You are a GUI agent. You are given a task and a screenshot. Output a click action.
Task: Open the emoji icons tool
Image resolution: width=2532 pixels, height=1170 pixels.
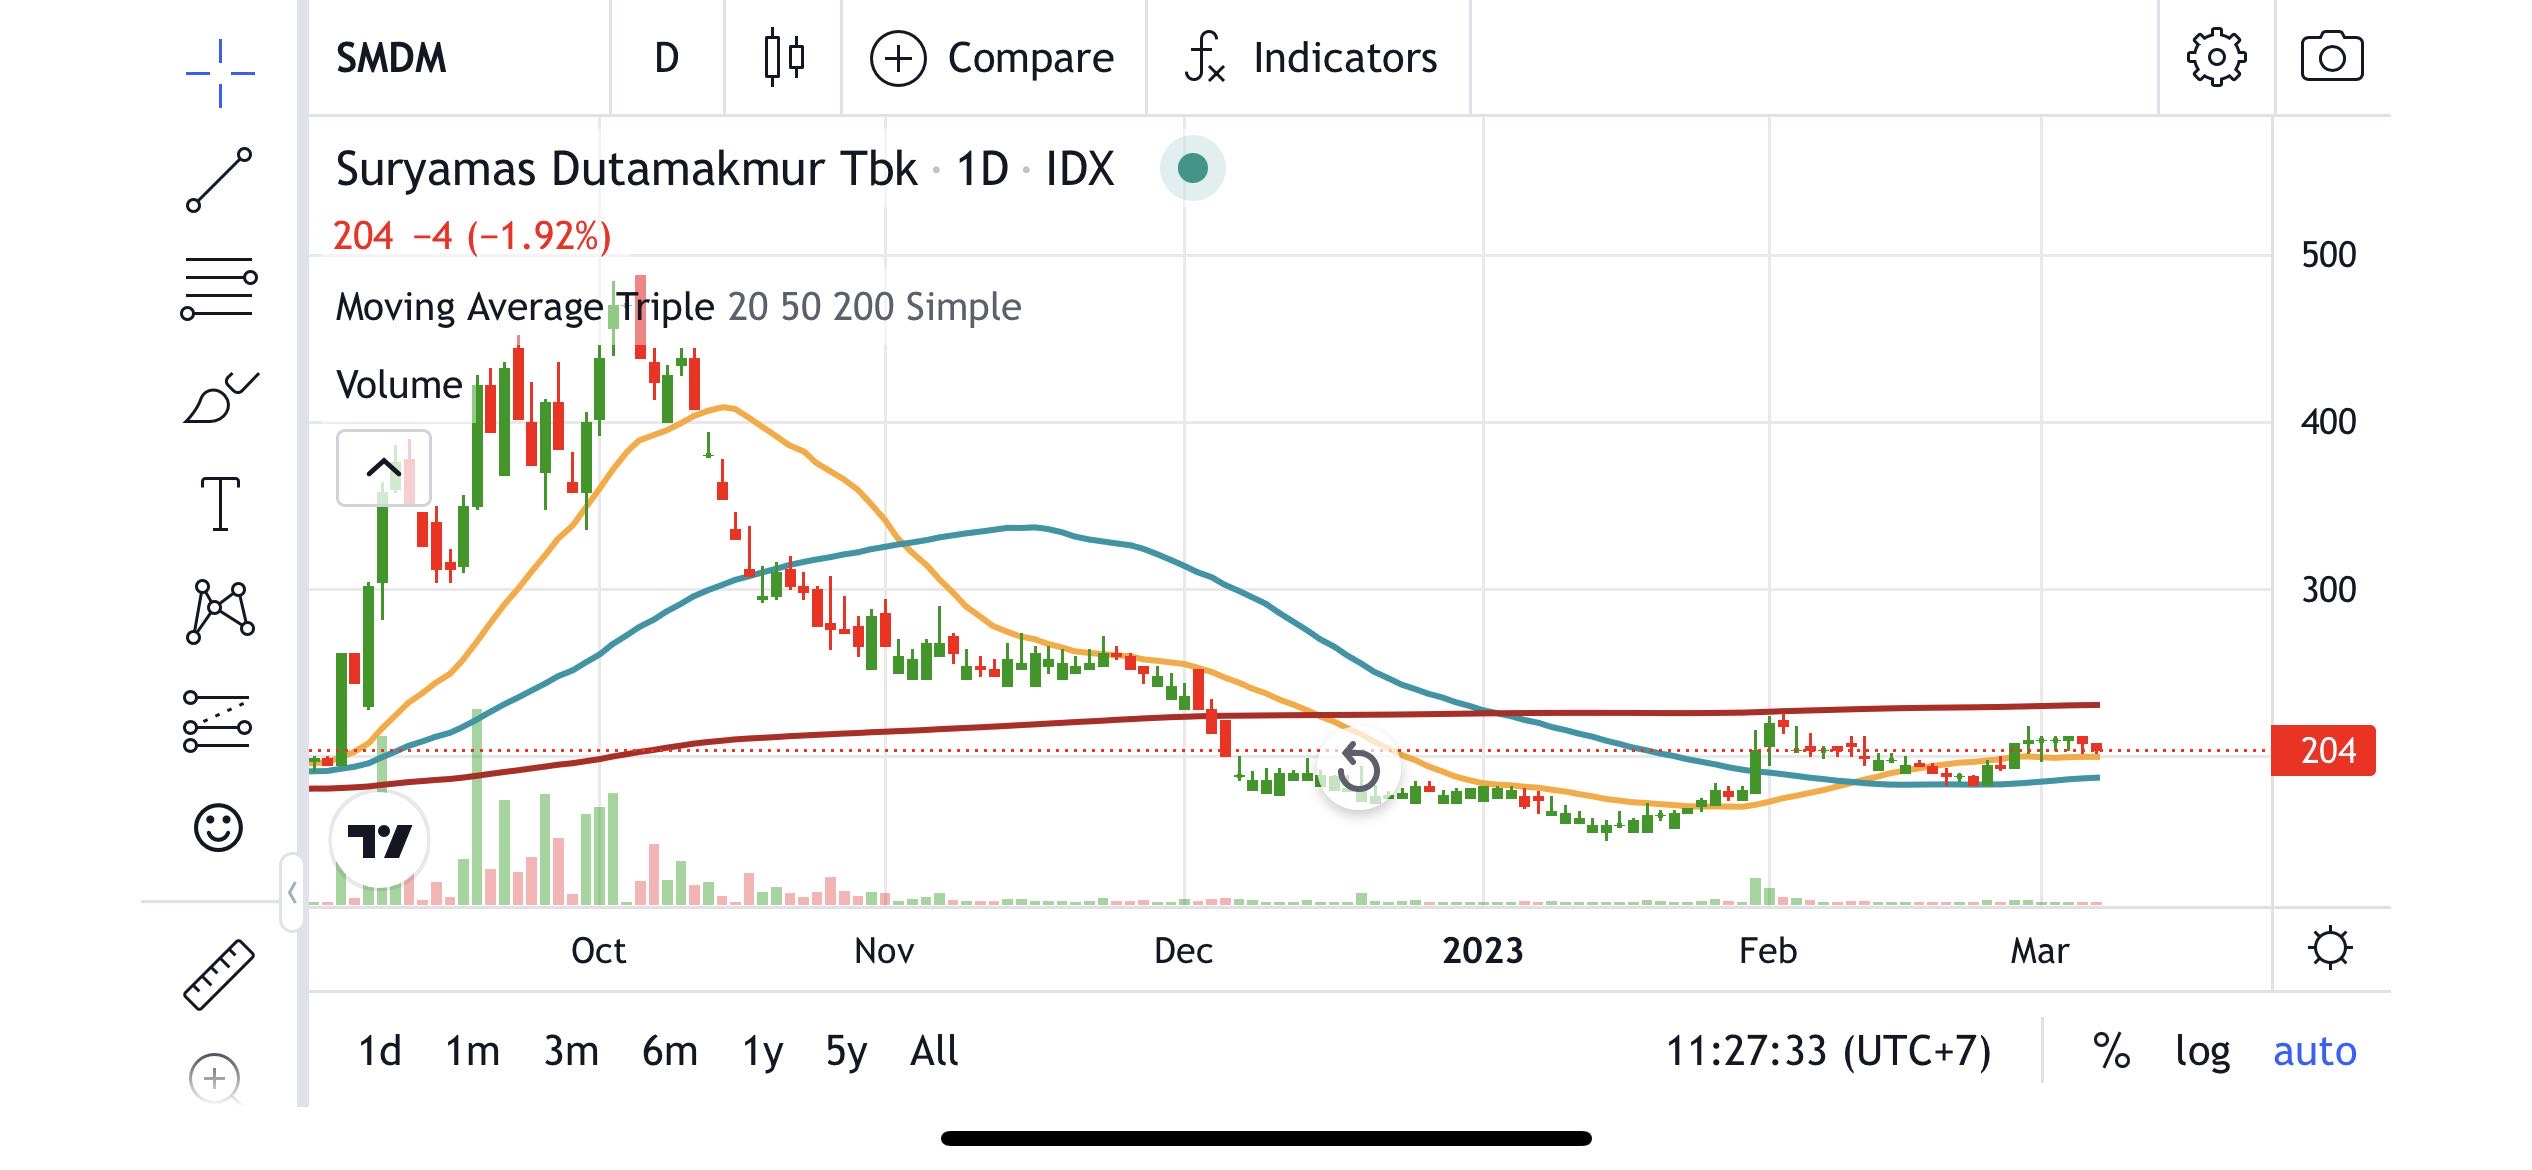[x=218, y=828]
